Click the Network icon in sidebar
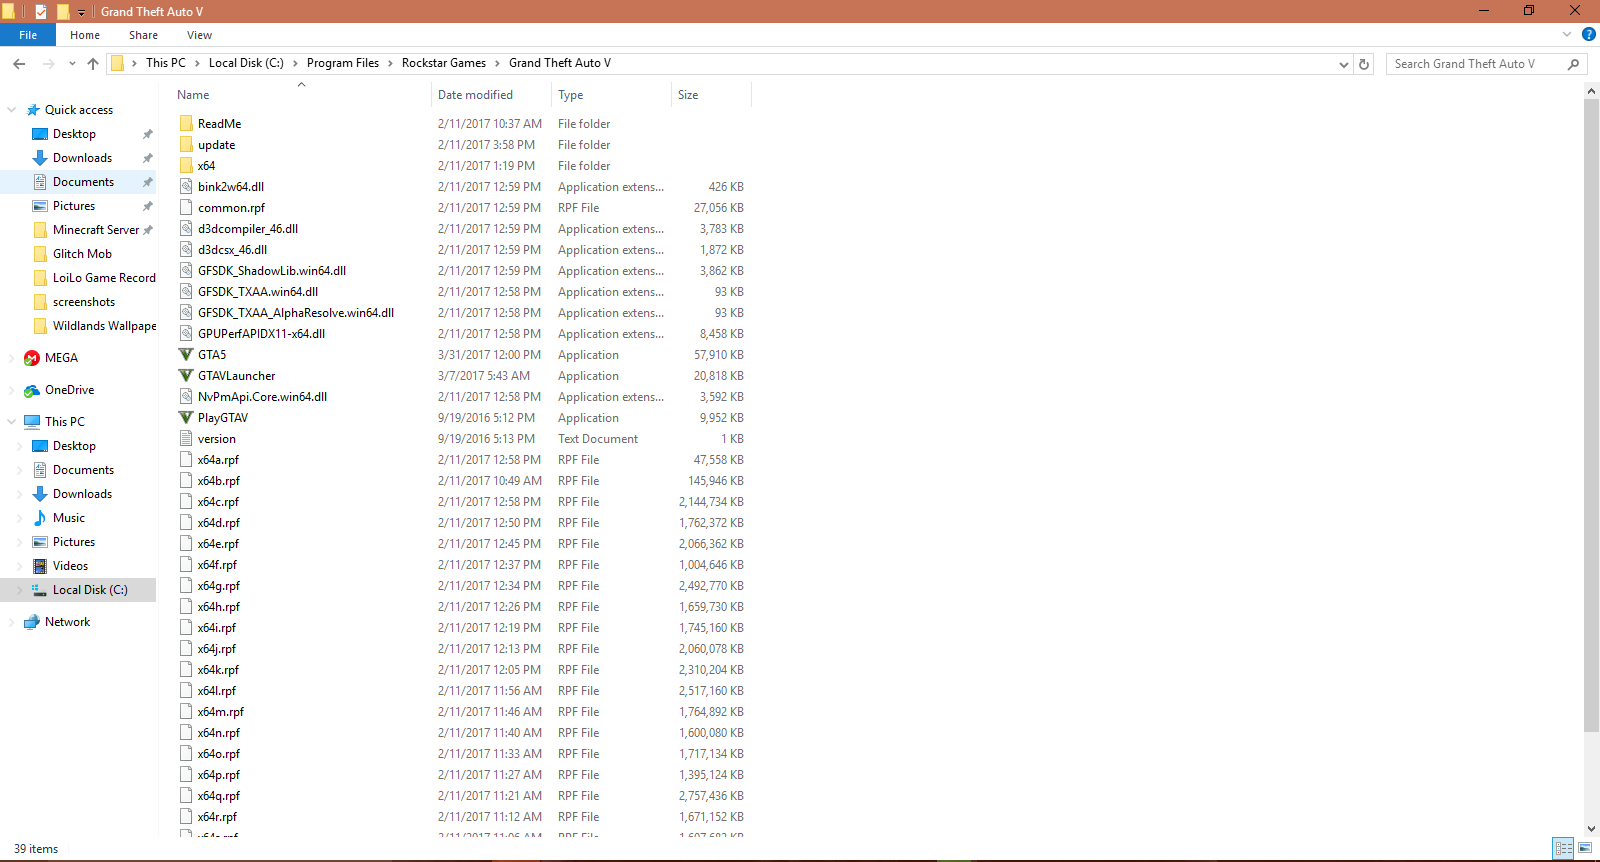Viewport: 1600px width, 862px height. click(32, 622)
